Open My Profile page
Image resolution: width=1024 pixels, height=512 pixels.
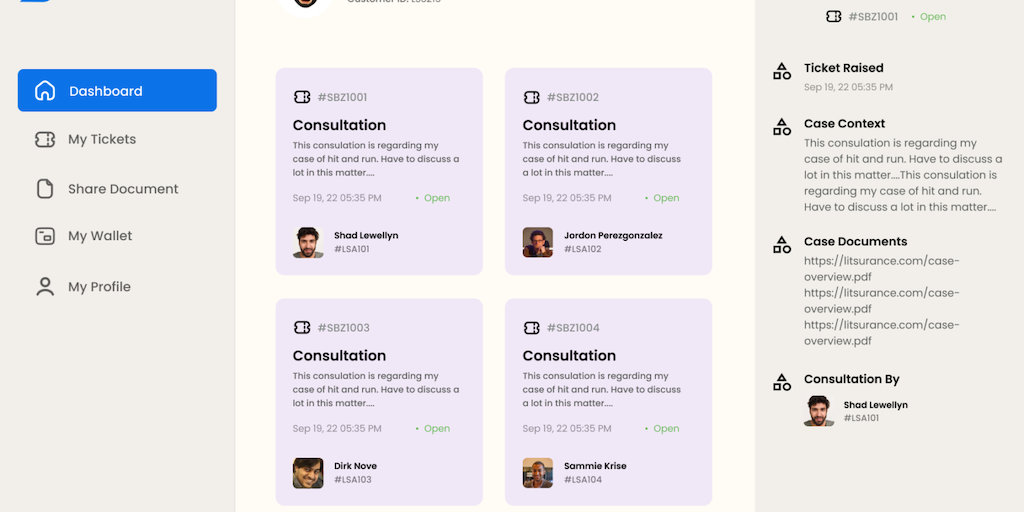click(x=99, y=287)
